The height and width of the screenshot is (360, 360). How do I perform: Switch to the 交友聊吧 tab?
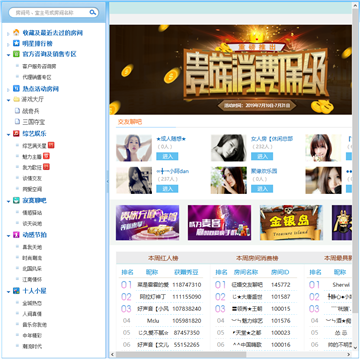130,122
